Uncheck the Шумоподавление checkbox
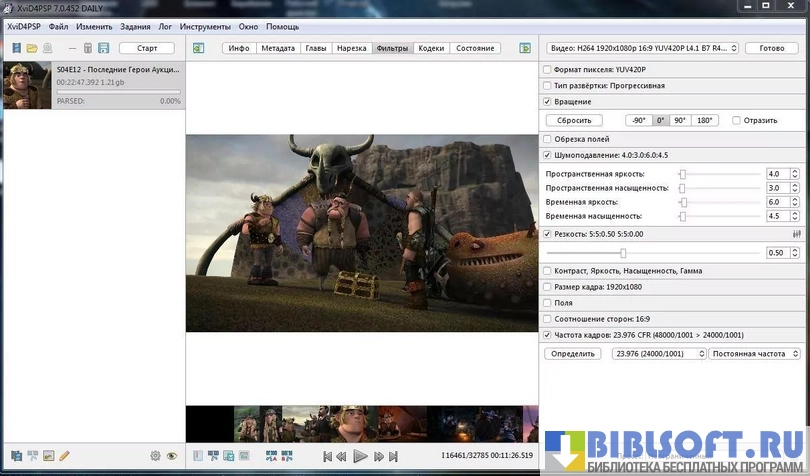The width and height of the screenshot is (810, 476). coord(546,155)
